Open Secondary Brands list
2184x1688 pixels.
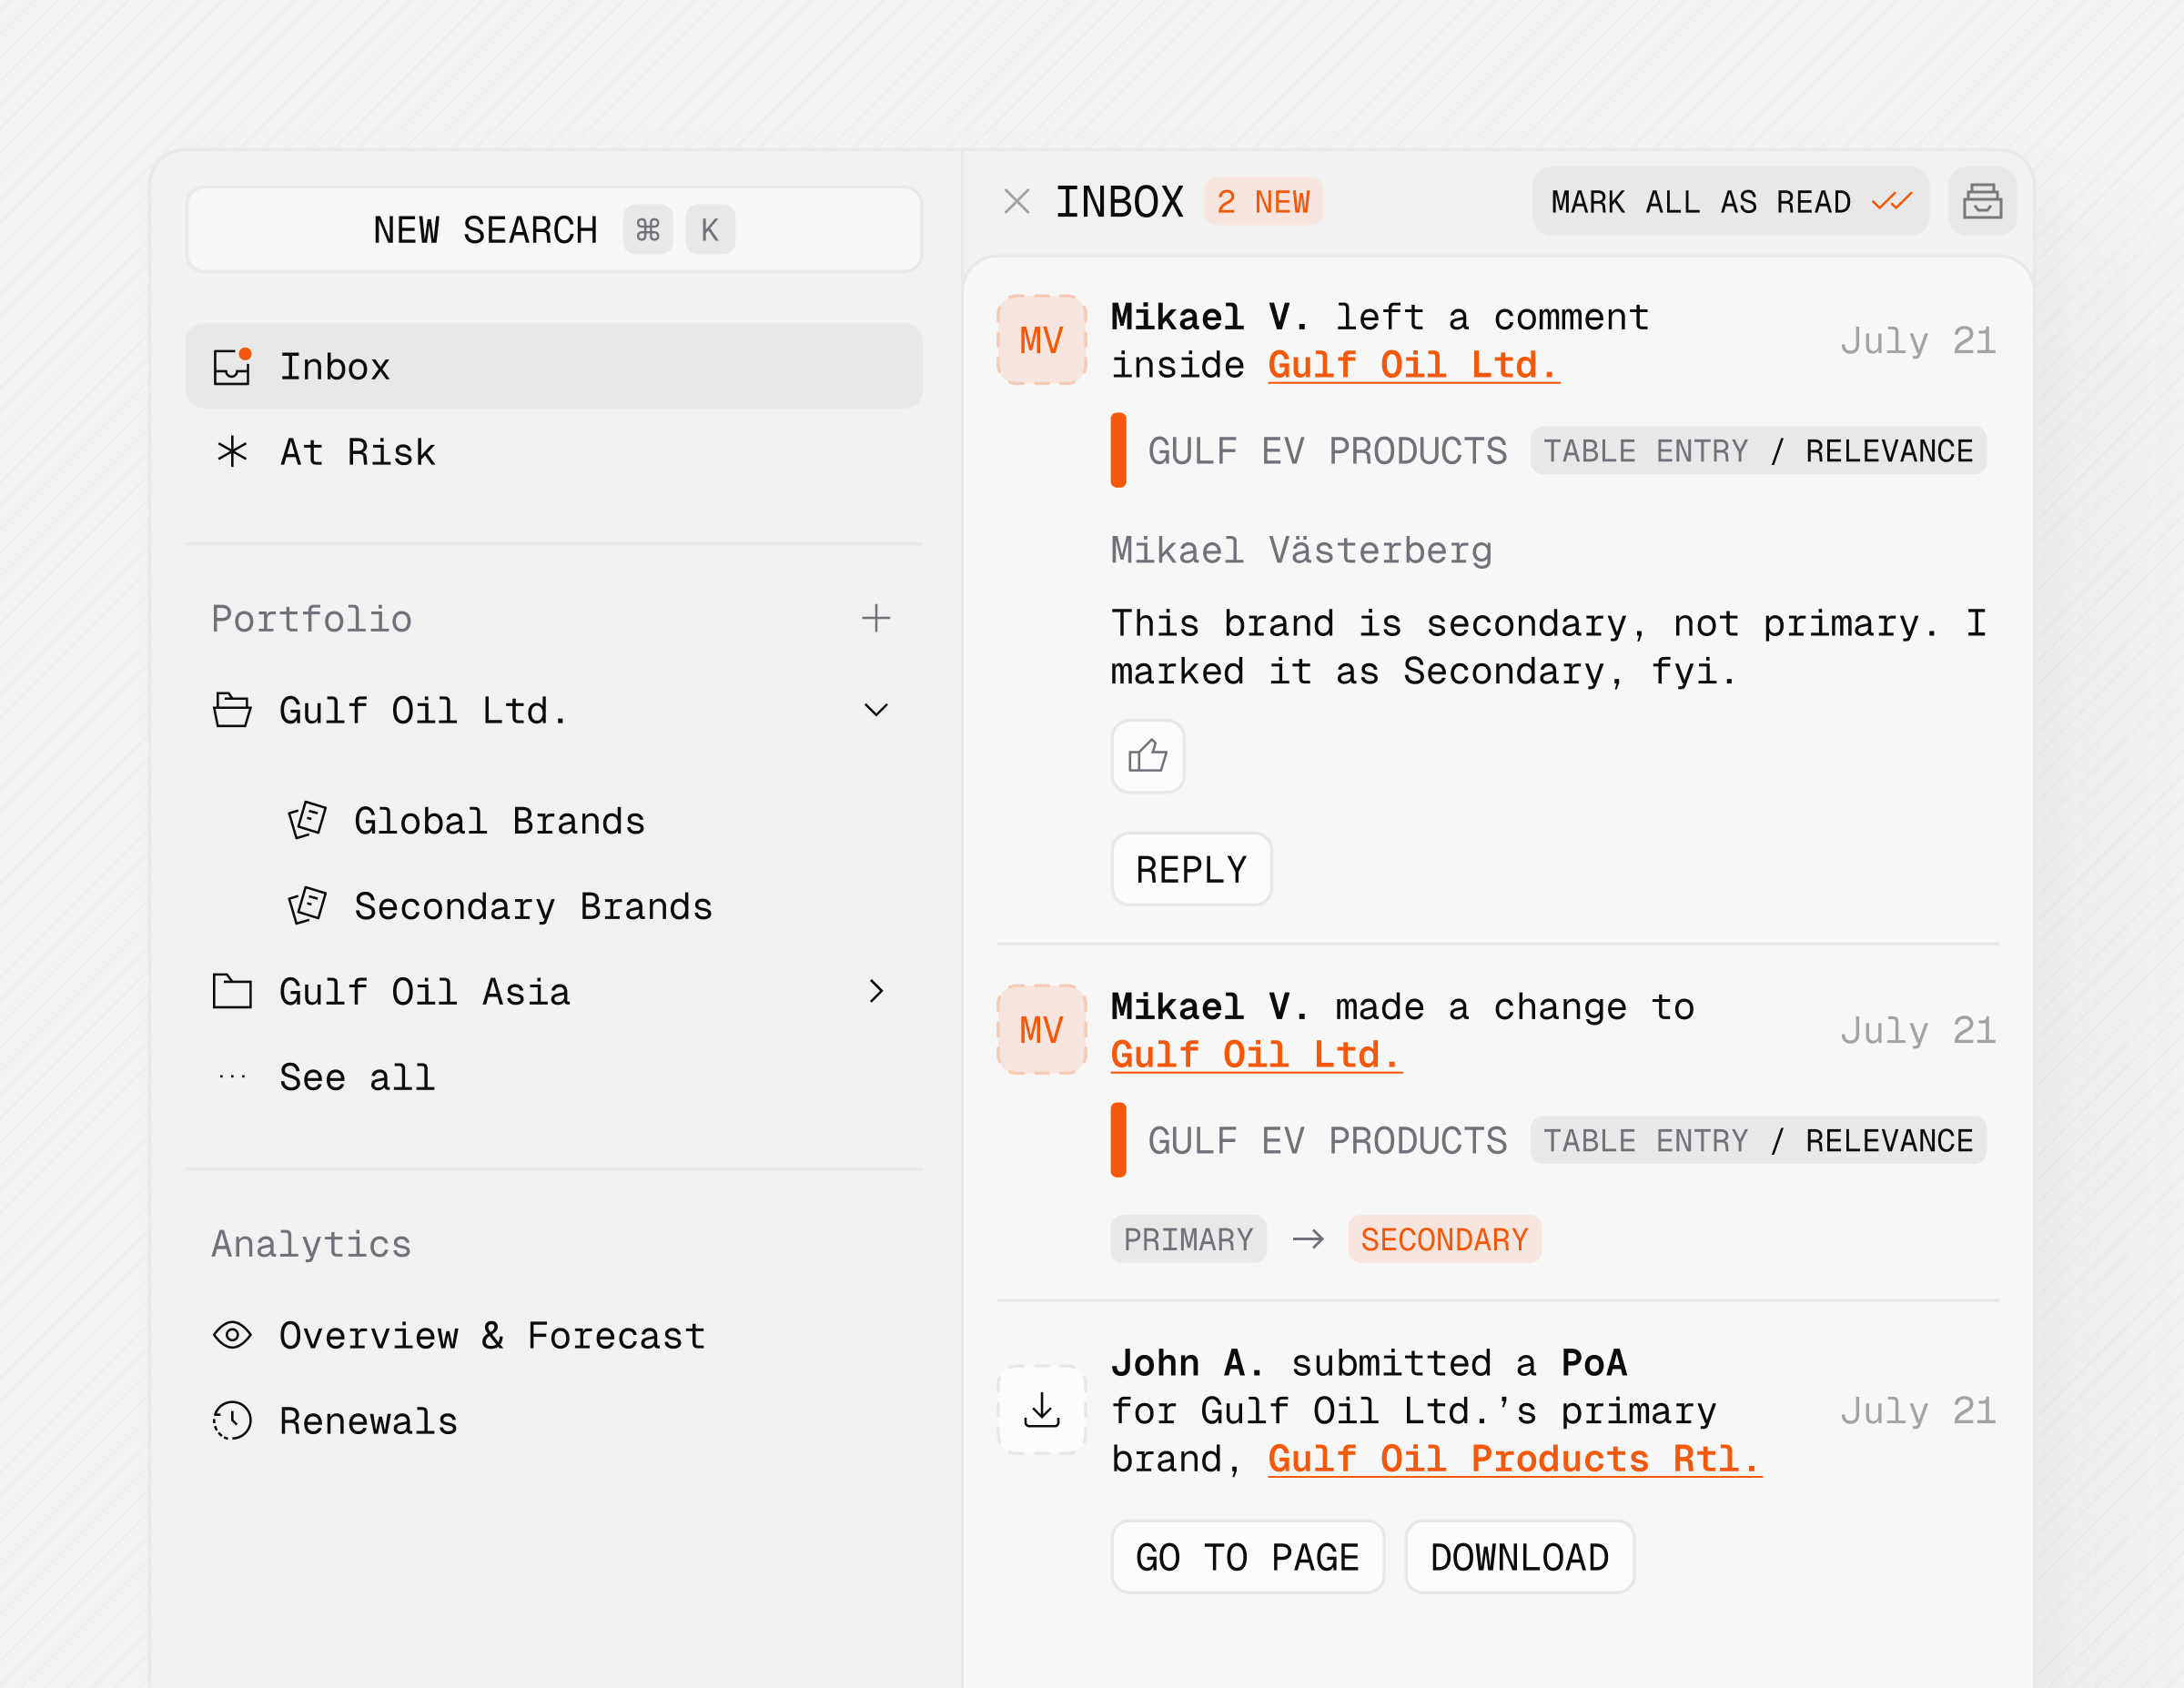532,906
